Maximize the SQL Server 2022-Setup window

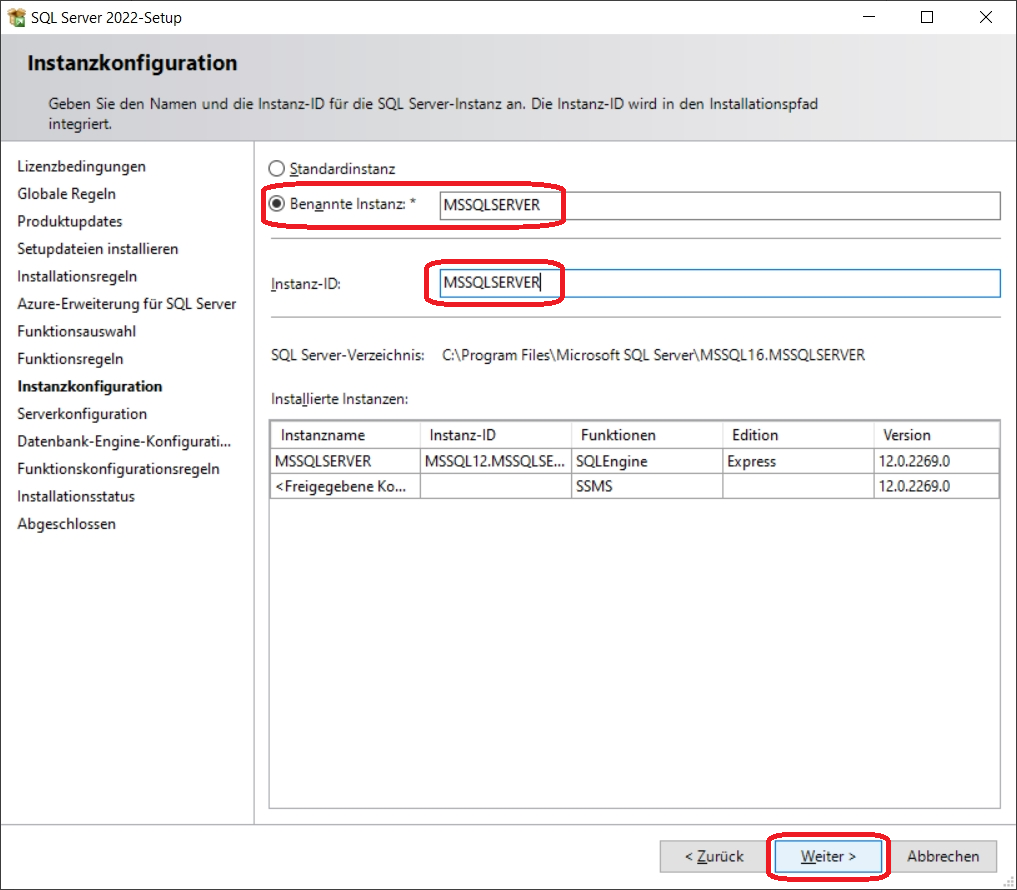click(x=927, y=17)
